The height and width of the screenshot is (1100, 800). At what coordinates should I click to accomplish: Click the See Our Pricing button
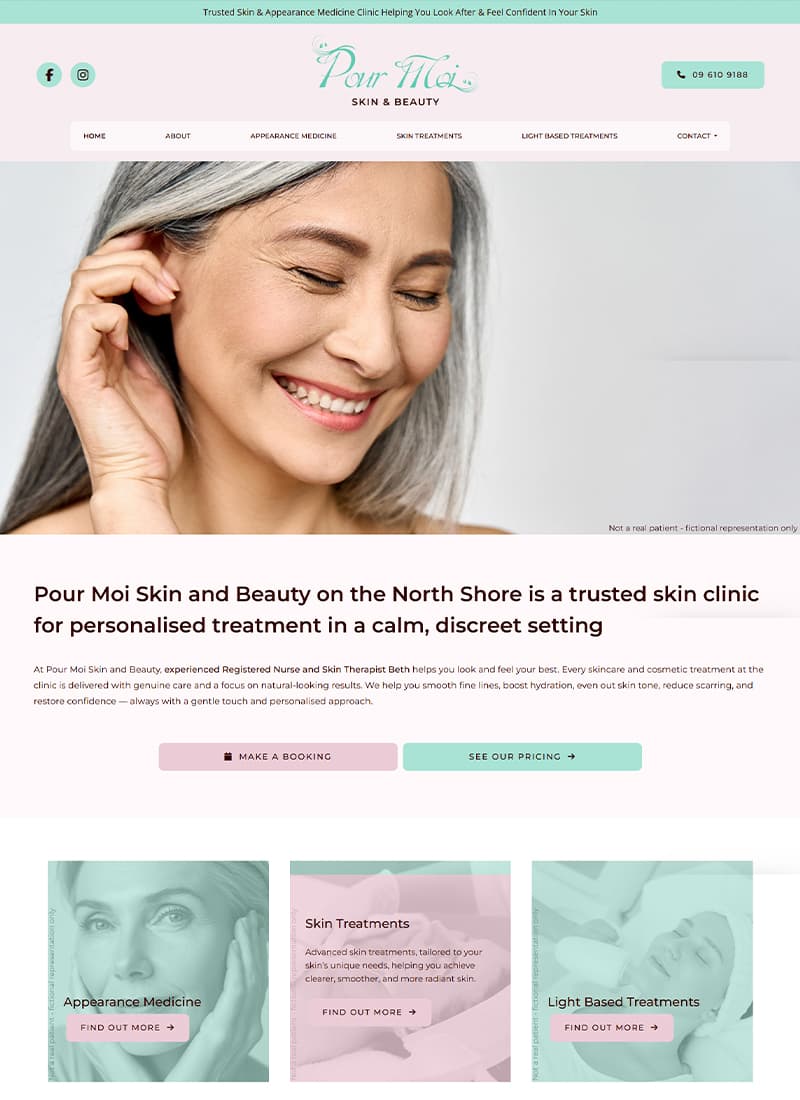522,756
